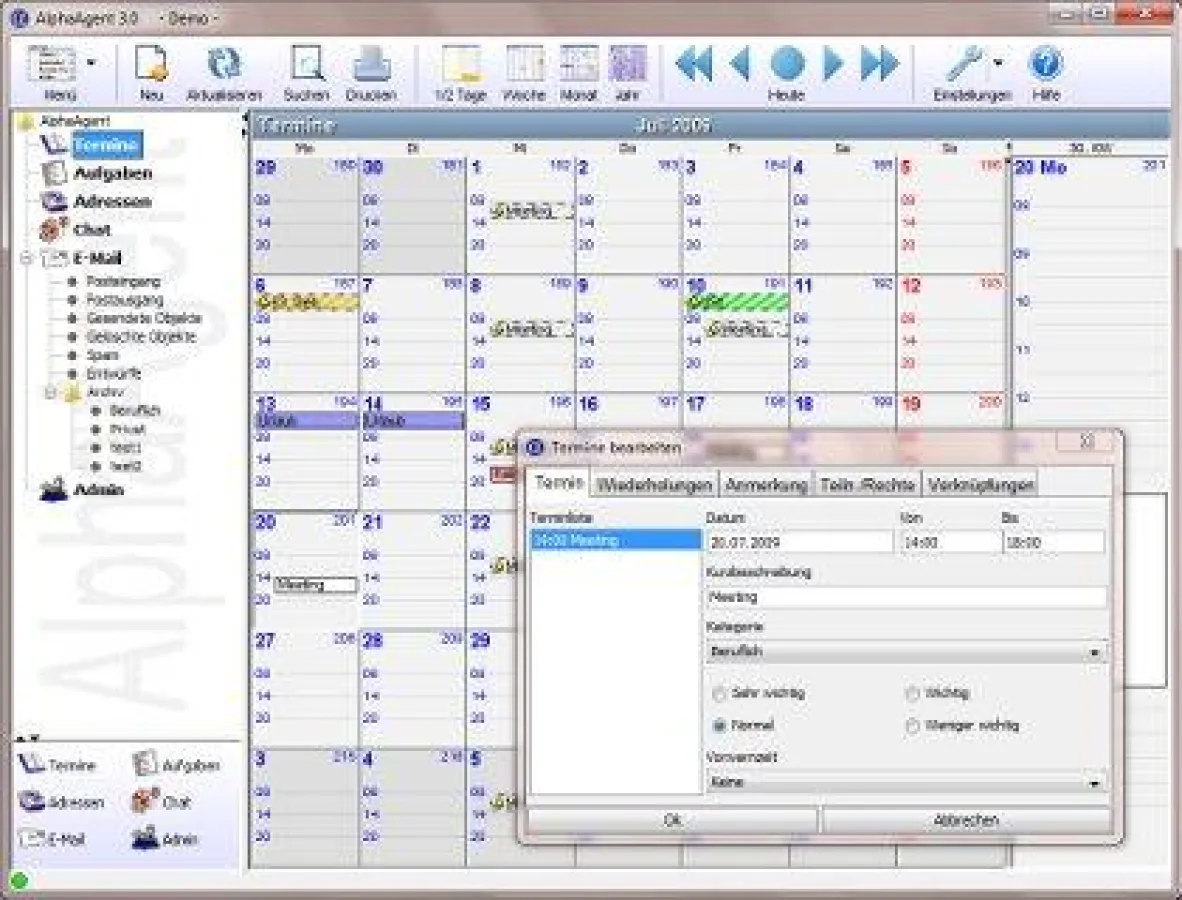Open the Anmerkung tab
Image resolution: width=1182 pixels, height=900 pixels.
(766, 485)
